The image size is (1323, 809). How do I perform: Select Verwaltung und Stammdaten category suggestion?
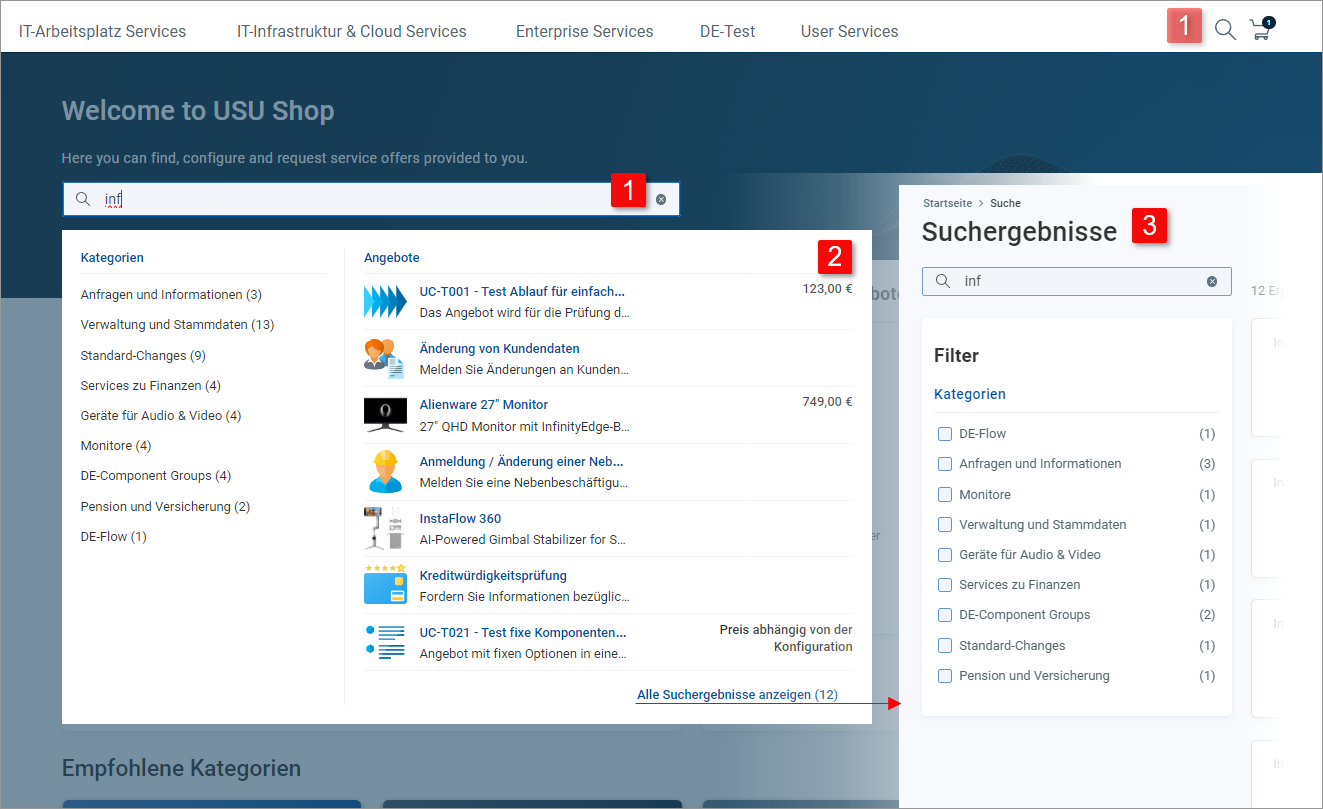tap(177, 325)
